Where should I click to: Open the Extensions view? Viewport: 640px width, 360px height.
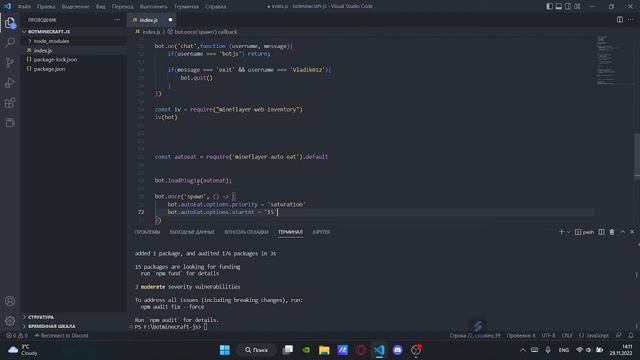pyautogui.click(x=10, y=102)
